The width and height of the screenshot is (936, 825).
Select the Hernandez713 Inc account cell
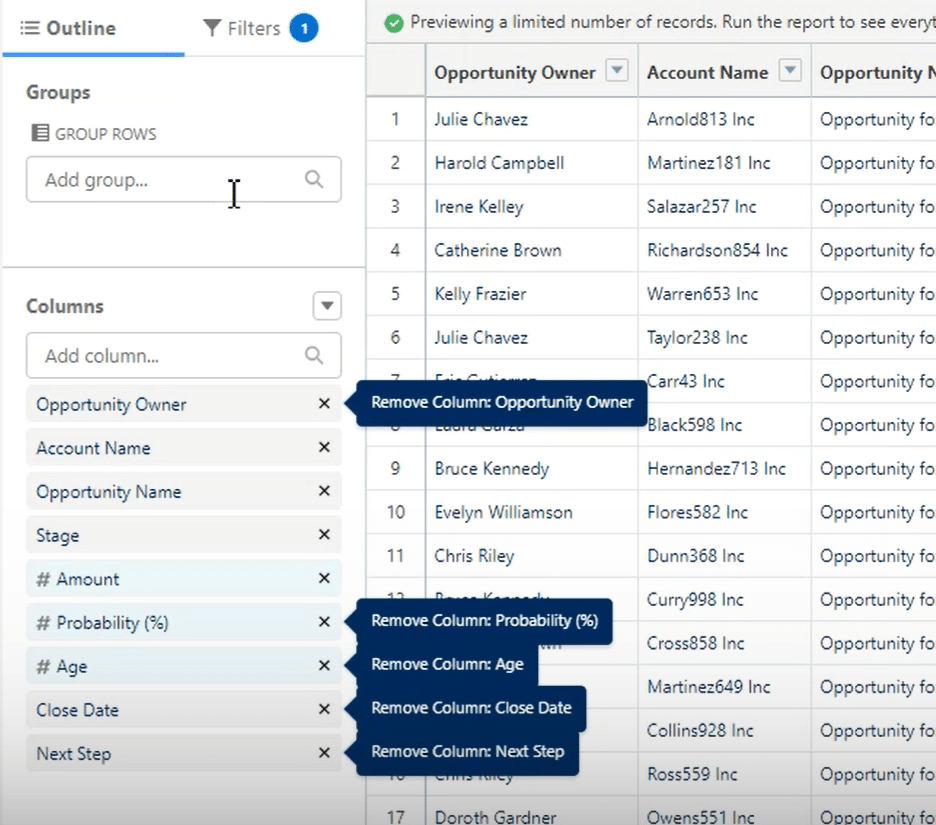pyautogui.click(x=716, y=468)
